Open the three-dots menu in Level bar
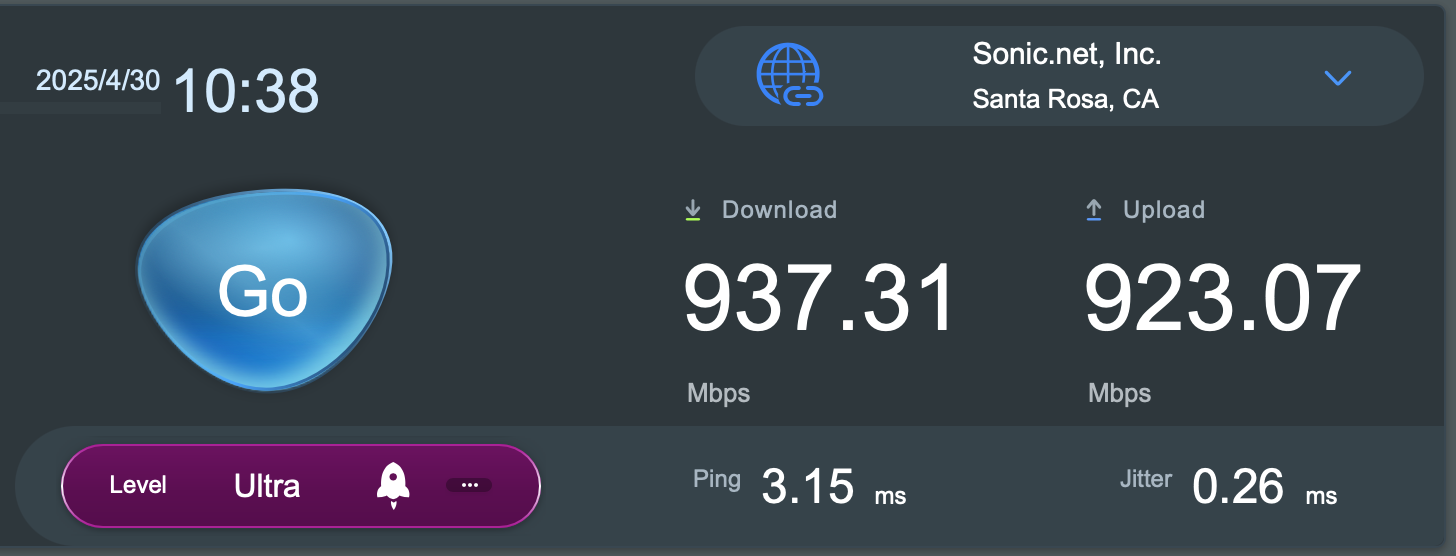Viewport: 1456px width, 556px height. point(469,485)
